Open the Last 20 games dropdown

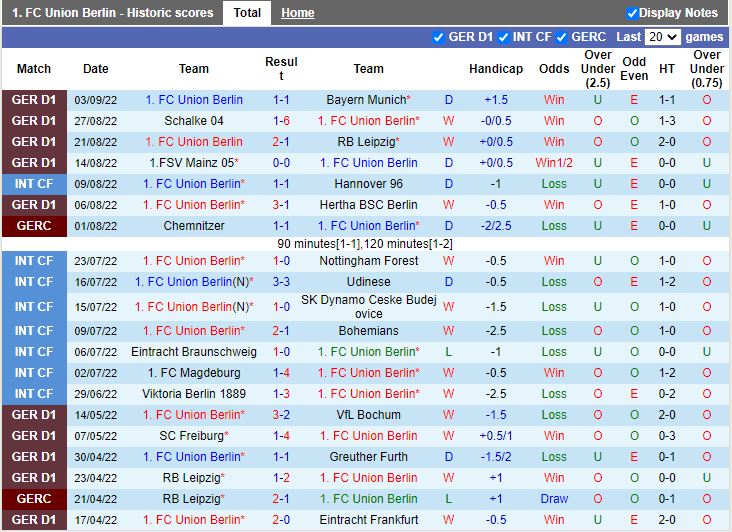tap(662, 37)
